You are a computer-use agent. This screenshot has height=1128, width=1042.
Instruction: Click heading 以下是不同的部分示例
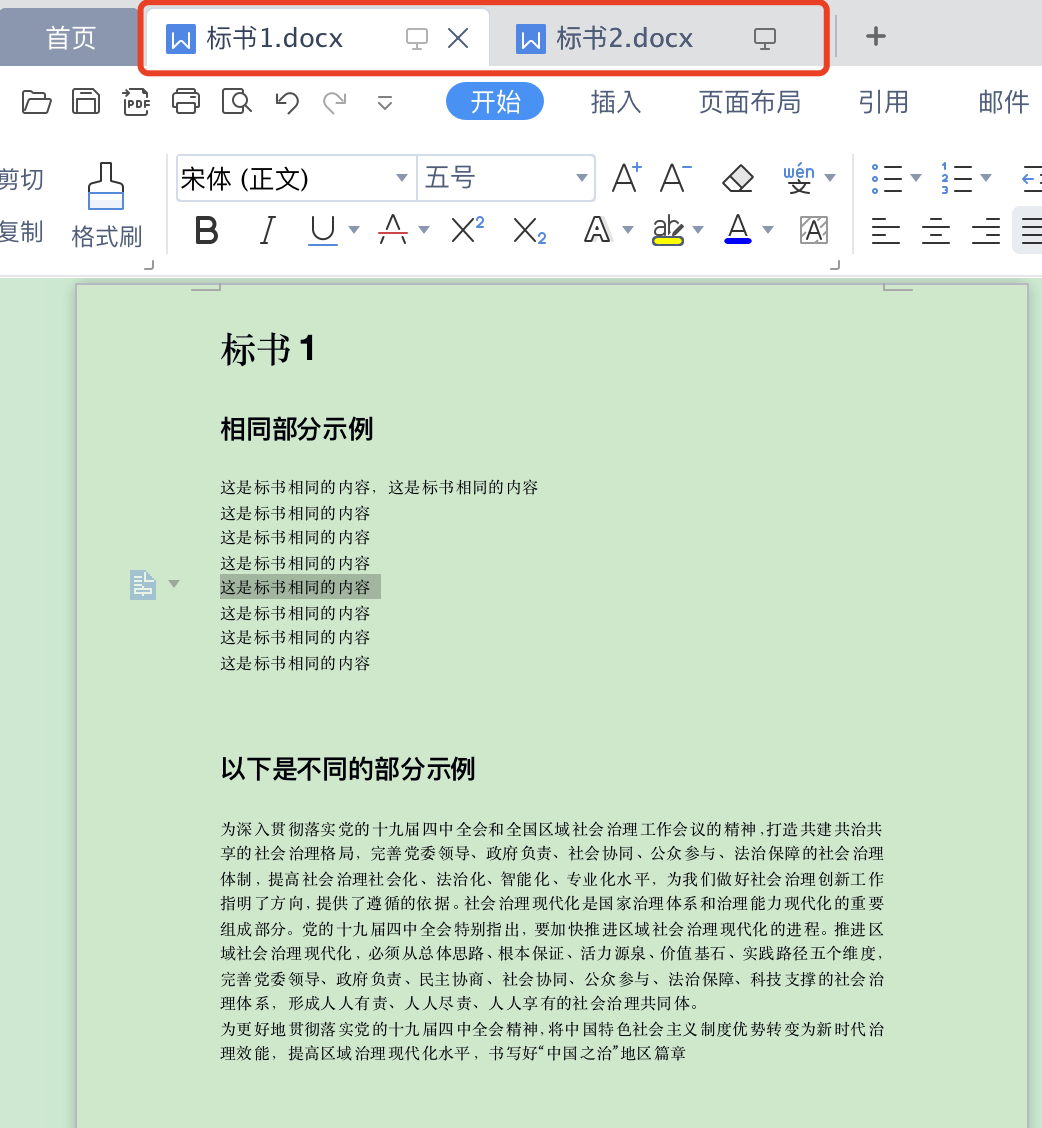[x=348, y=769]
